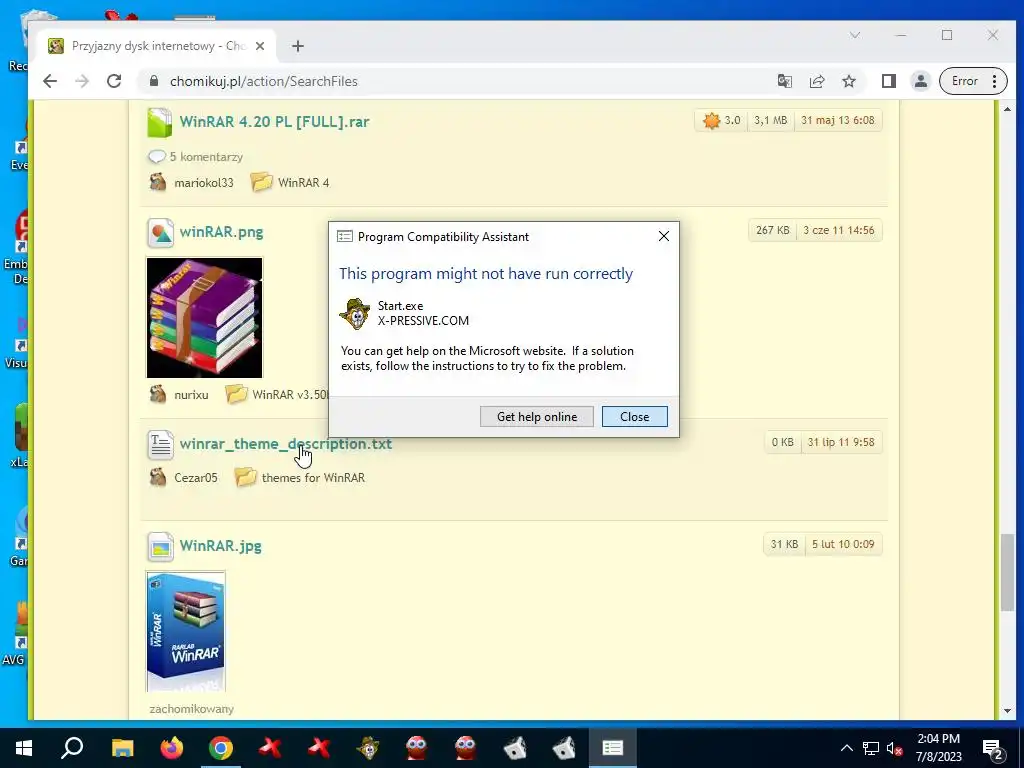Click the Start.exe program icon in dialog
This screenshot has width=1024, height=768.
coord(355,313)
